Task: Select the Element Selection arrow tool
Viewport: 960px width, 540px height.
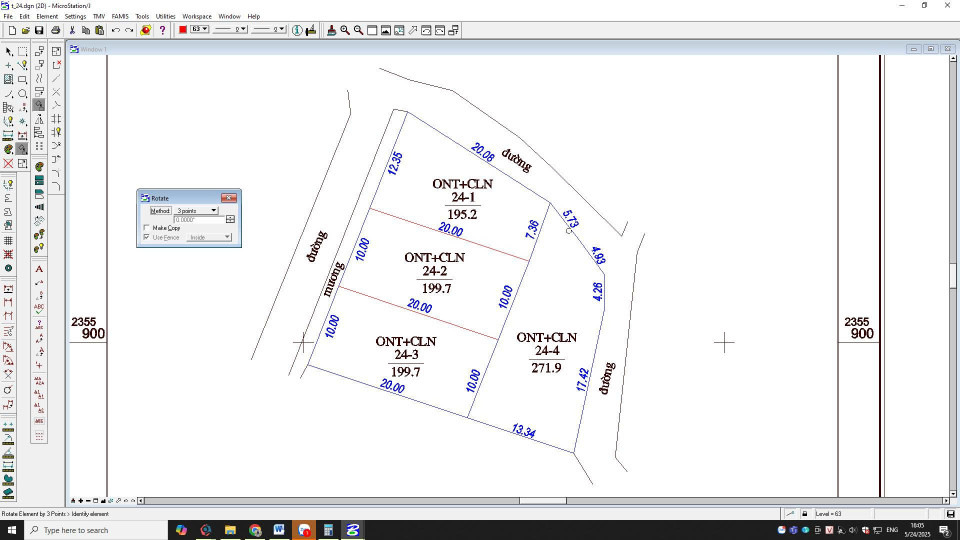Action: 9,52
